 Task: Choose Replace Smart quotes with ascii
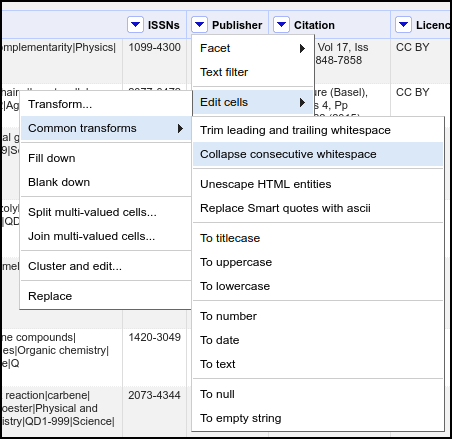coord(318,208)
